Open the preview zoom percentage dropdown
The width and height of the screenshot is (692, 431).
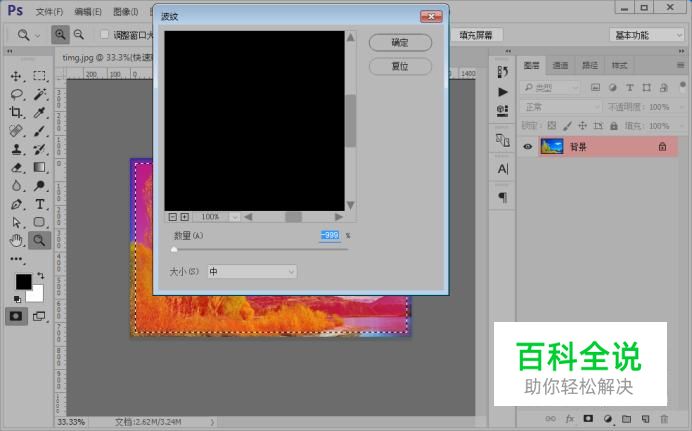pos(235,217)
